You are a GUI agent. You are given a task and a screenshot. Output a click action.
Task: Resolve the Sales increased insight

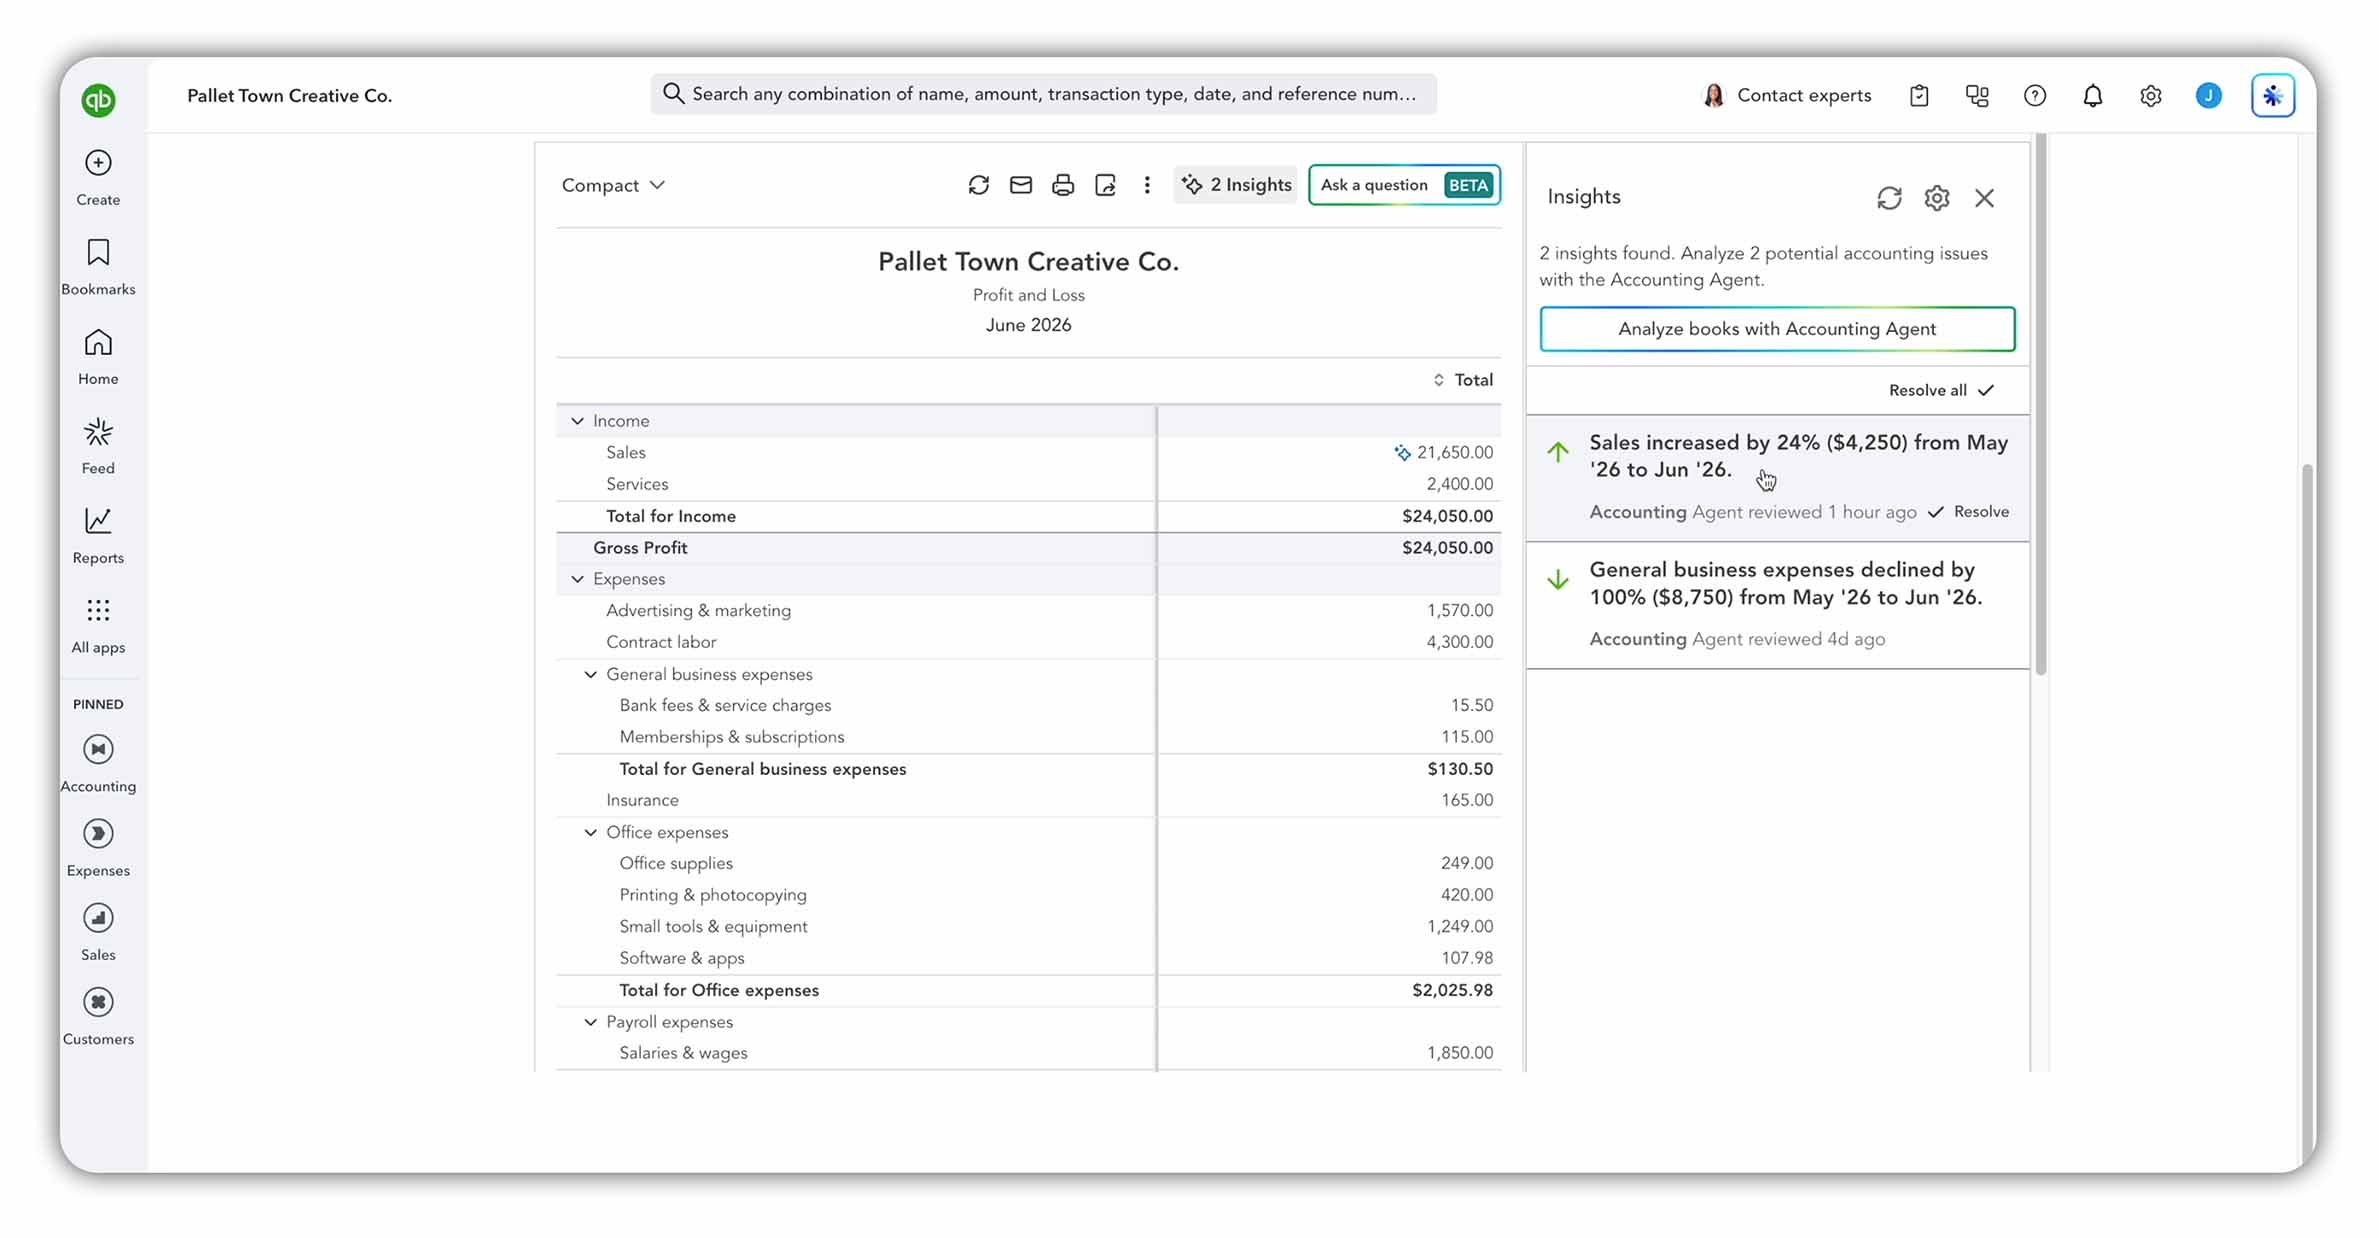[x=1969, y=511]
